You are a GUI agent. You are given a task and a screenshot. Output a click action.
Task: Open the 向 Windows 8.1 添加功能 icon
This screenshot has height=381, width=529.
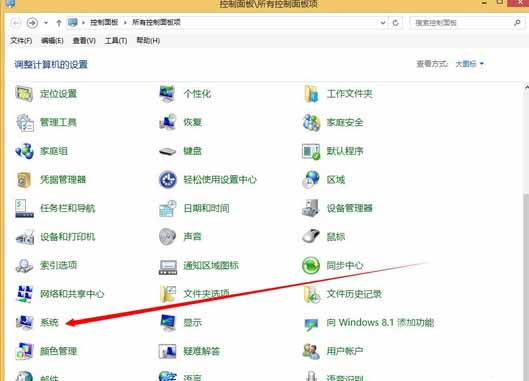click(x=311, y=324)
